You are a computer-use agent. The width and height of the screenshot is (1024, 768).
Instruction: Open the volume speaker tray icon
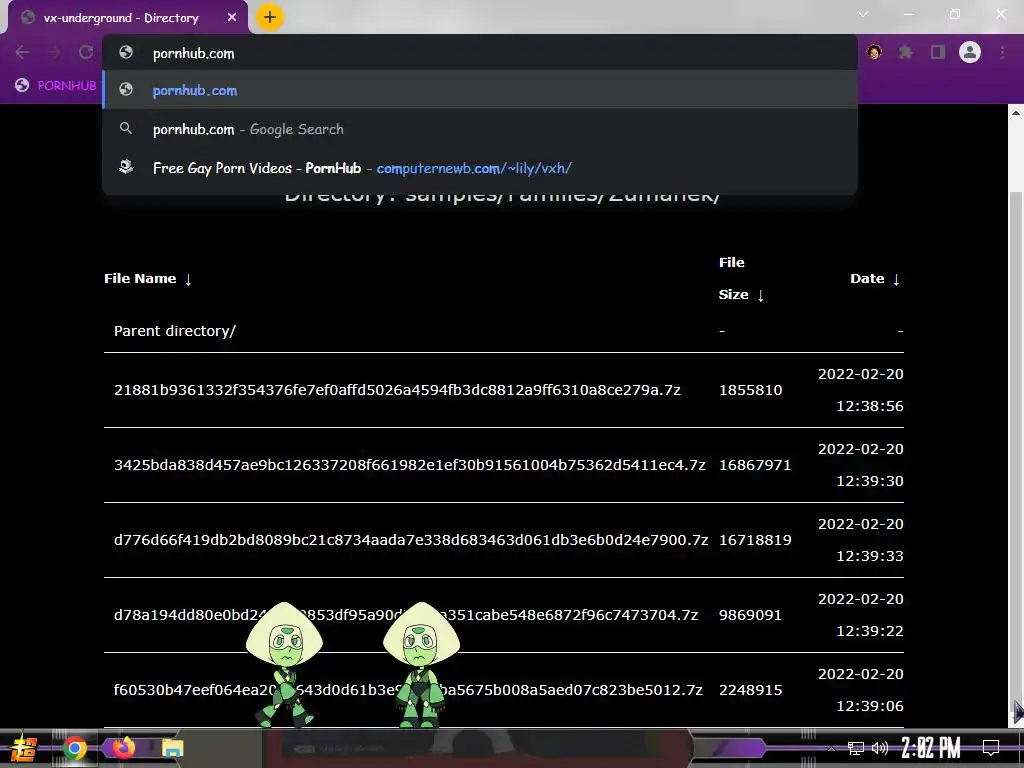point(880,748)
